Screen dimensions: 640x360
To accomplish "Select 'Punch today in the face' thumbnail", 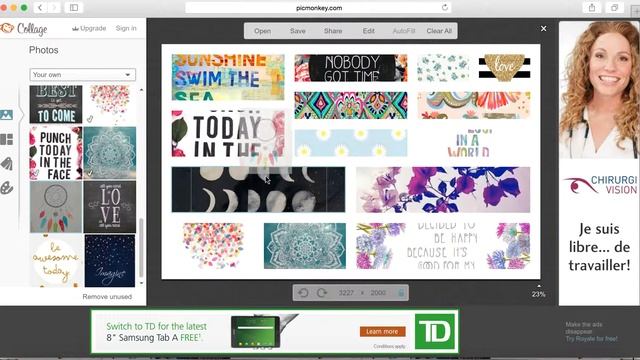I will 56,153.
